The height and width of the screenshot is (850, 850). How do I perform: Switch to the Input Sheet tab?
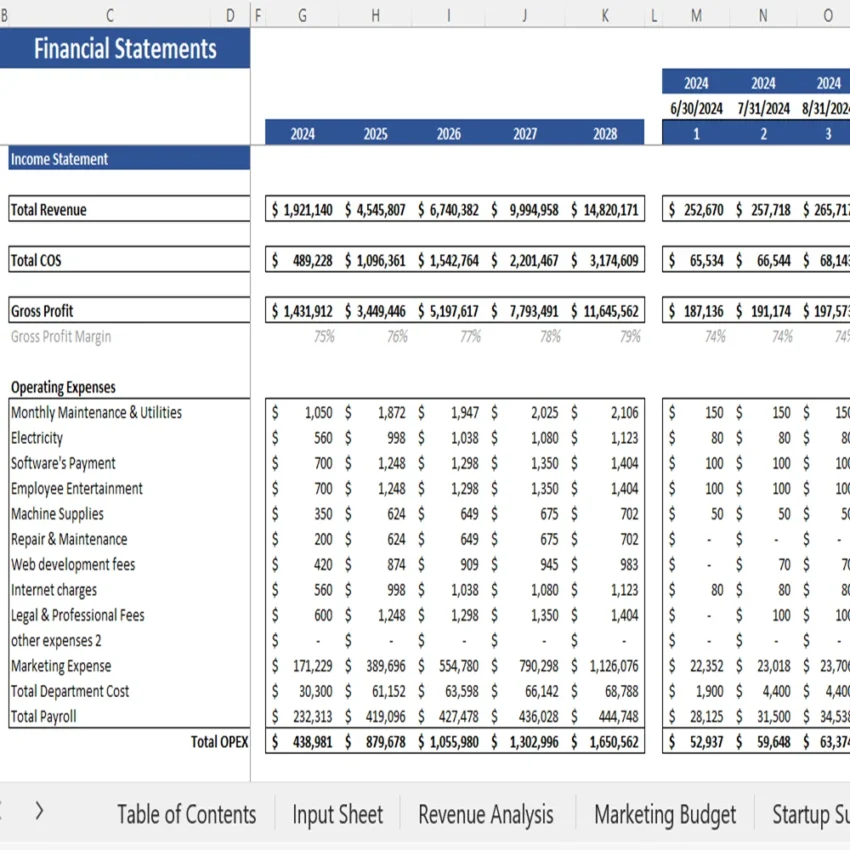(x=338, y=813)
